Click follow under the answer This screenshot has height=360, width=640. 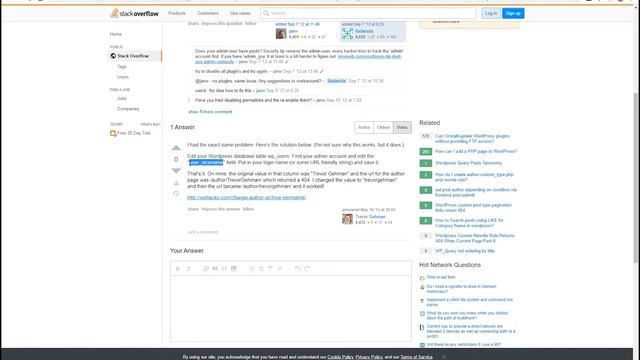click(x=248, y=209)
